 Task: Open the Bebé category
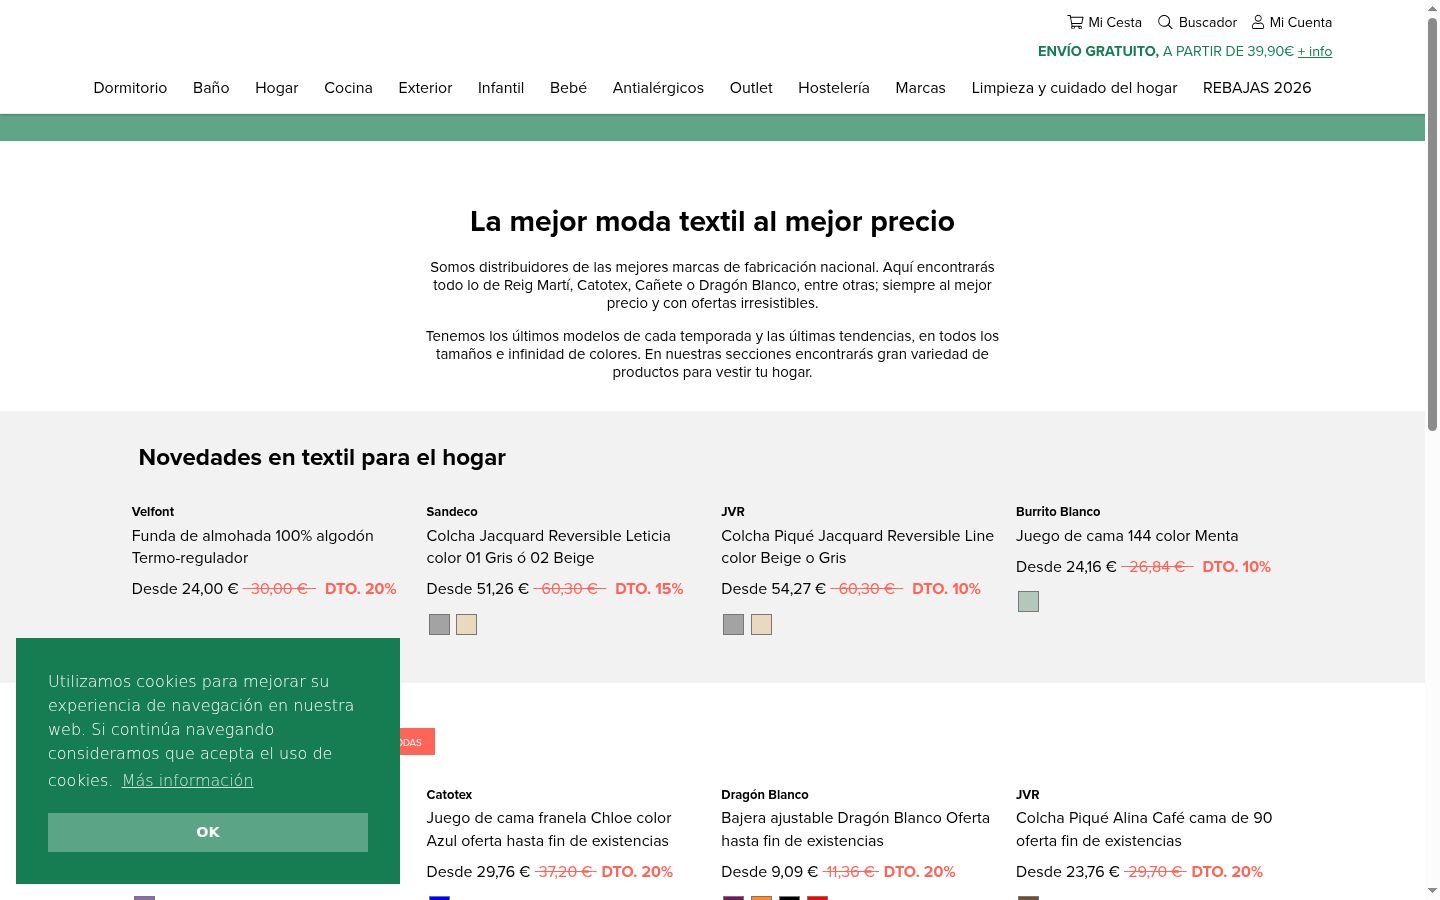point(568,88)
